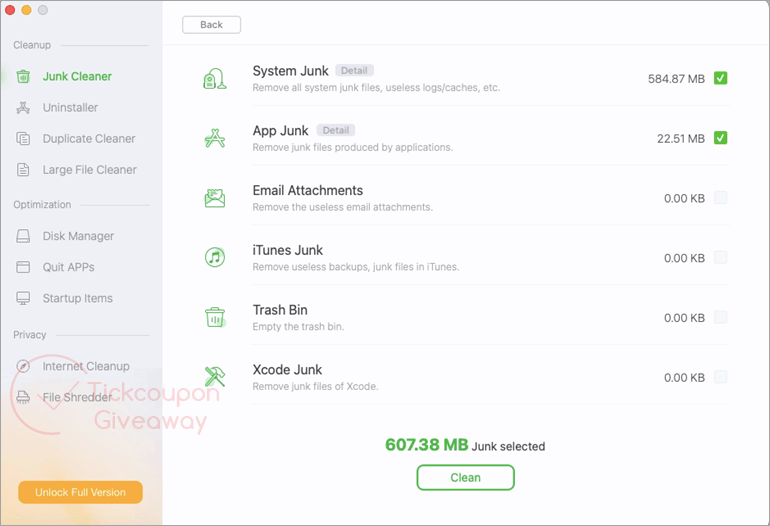Click 'Remove useless backups, junk files in iTunes.'
770x526 pixels.
coord(356,267)
